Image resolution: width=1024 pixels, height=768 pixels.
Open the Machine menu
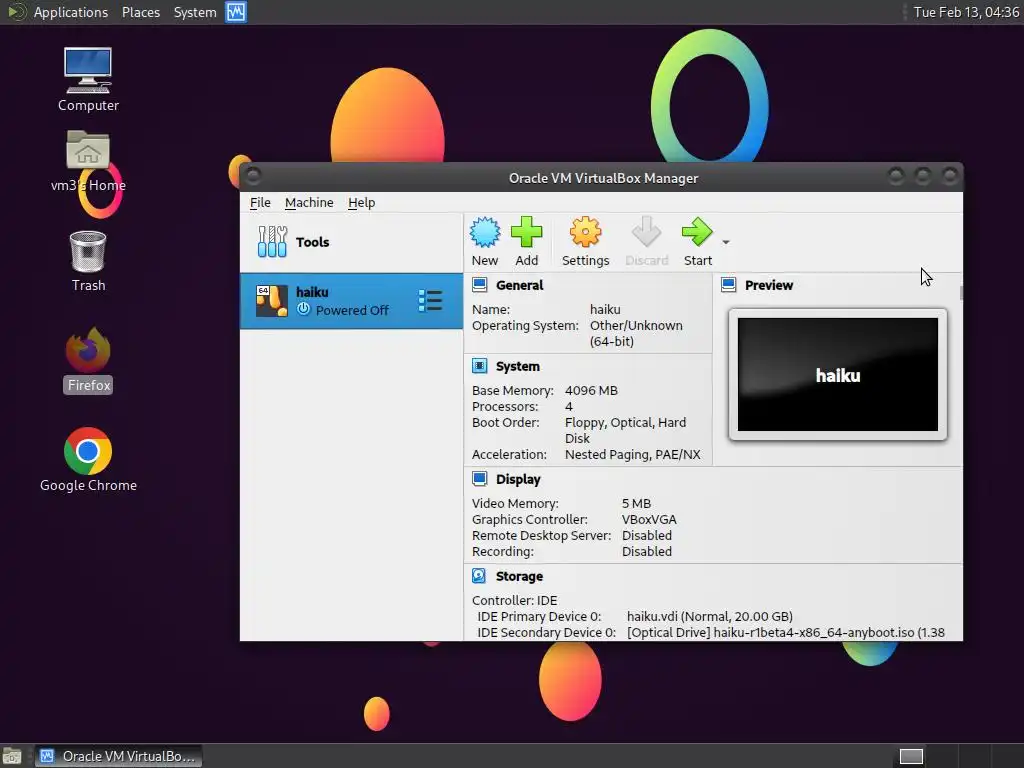pyautogui.click(x=309, y=202)
